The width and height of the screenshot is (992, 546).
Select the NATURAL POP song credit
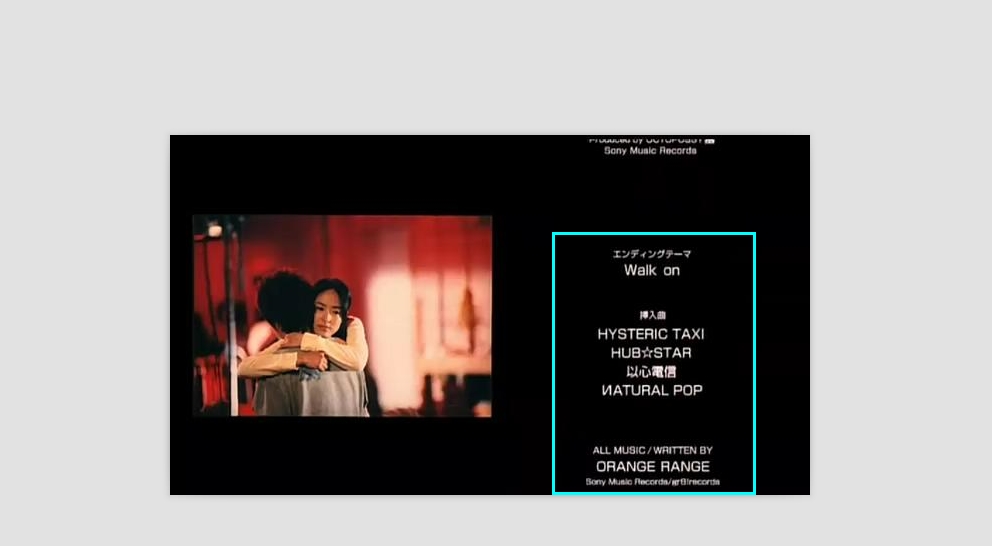pos(652,391)
